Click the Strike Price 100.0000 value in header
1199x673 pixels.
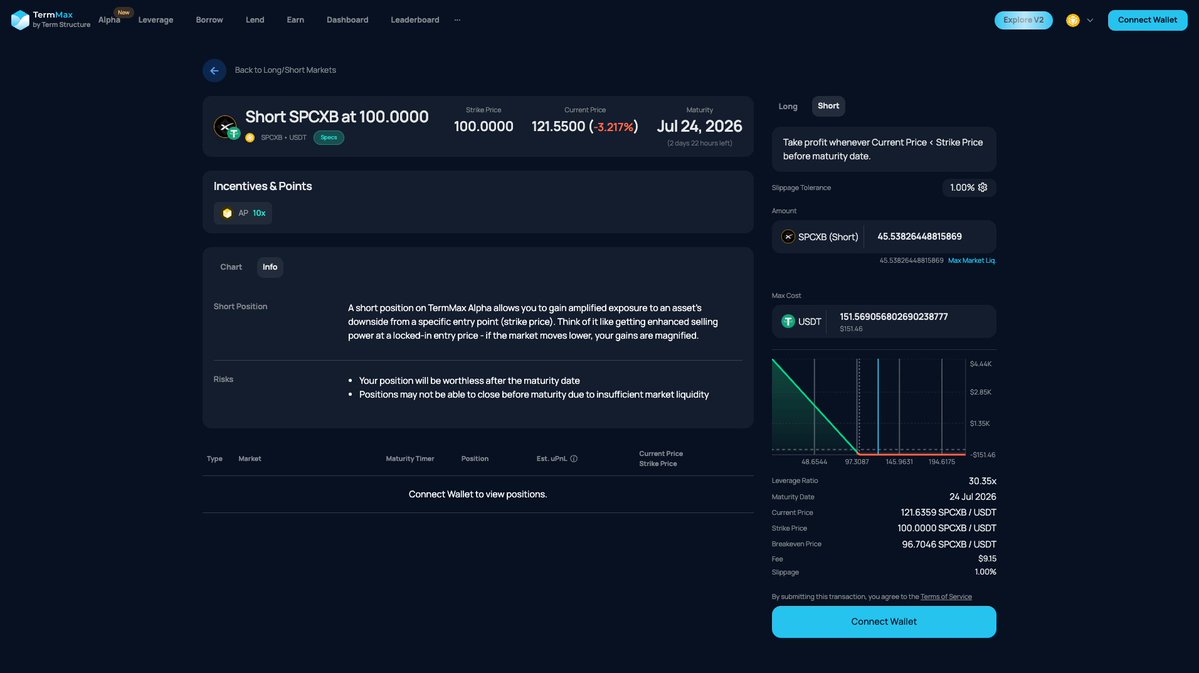coord(483,126)
